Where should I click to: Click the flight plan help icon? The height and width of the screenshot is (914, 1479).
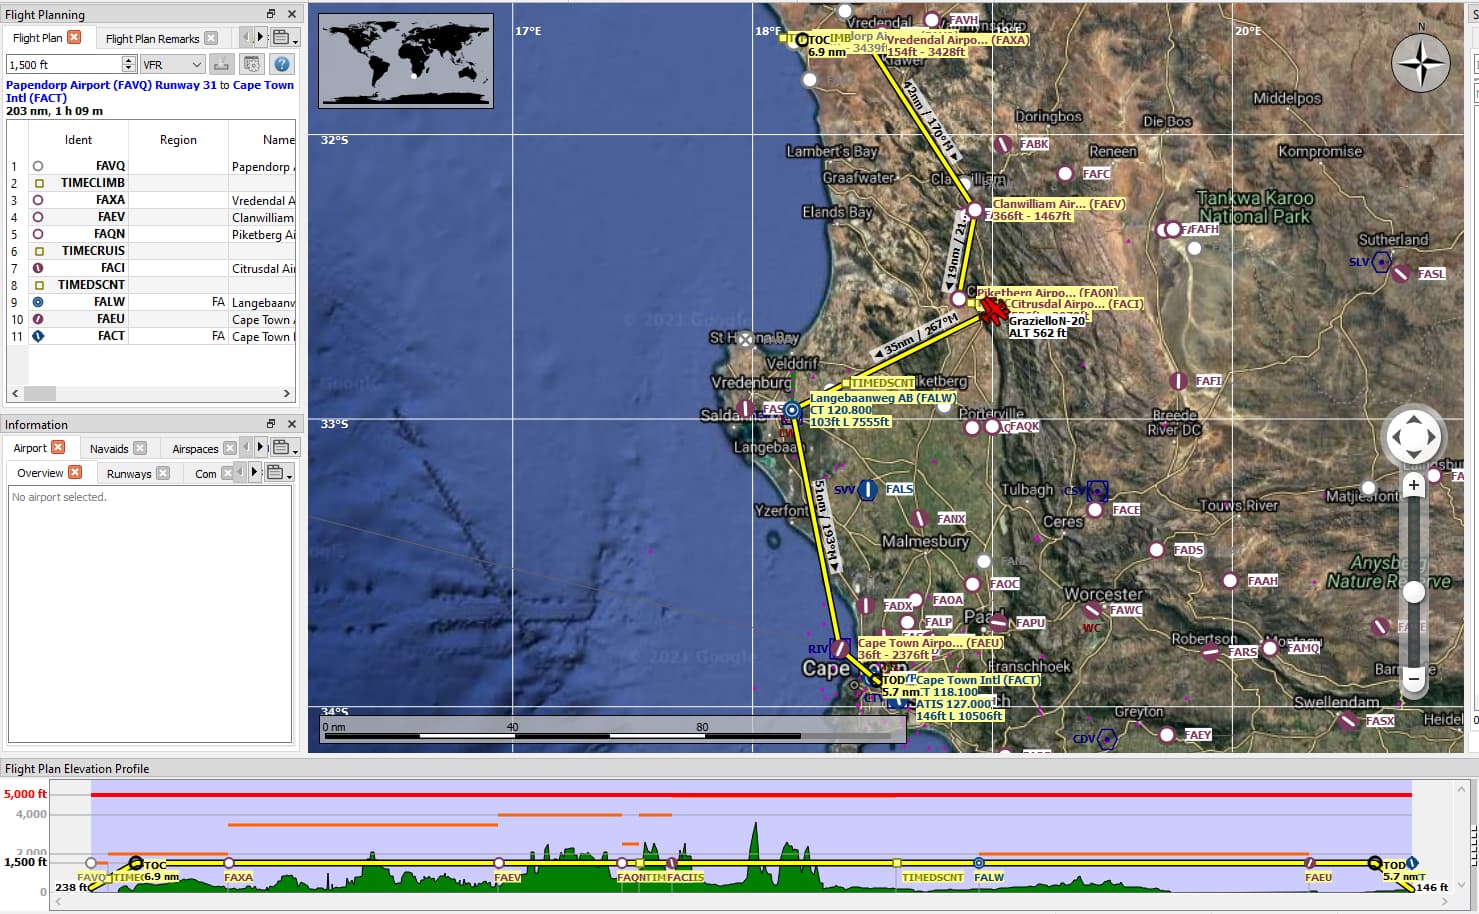click(282, 64)
